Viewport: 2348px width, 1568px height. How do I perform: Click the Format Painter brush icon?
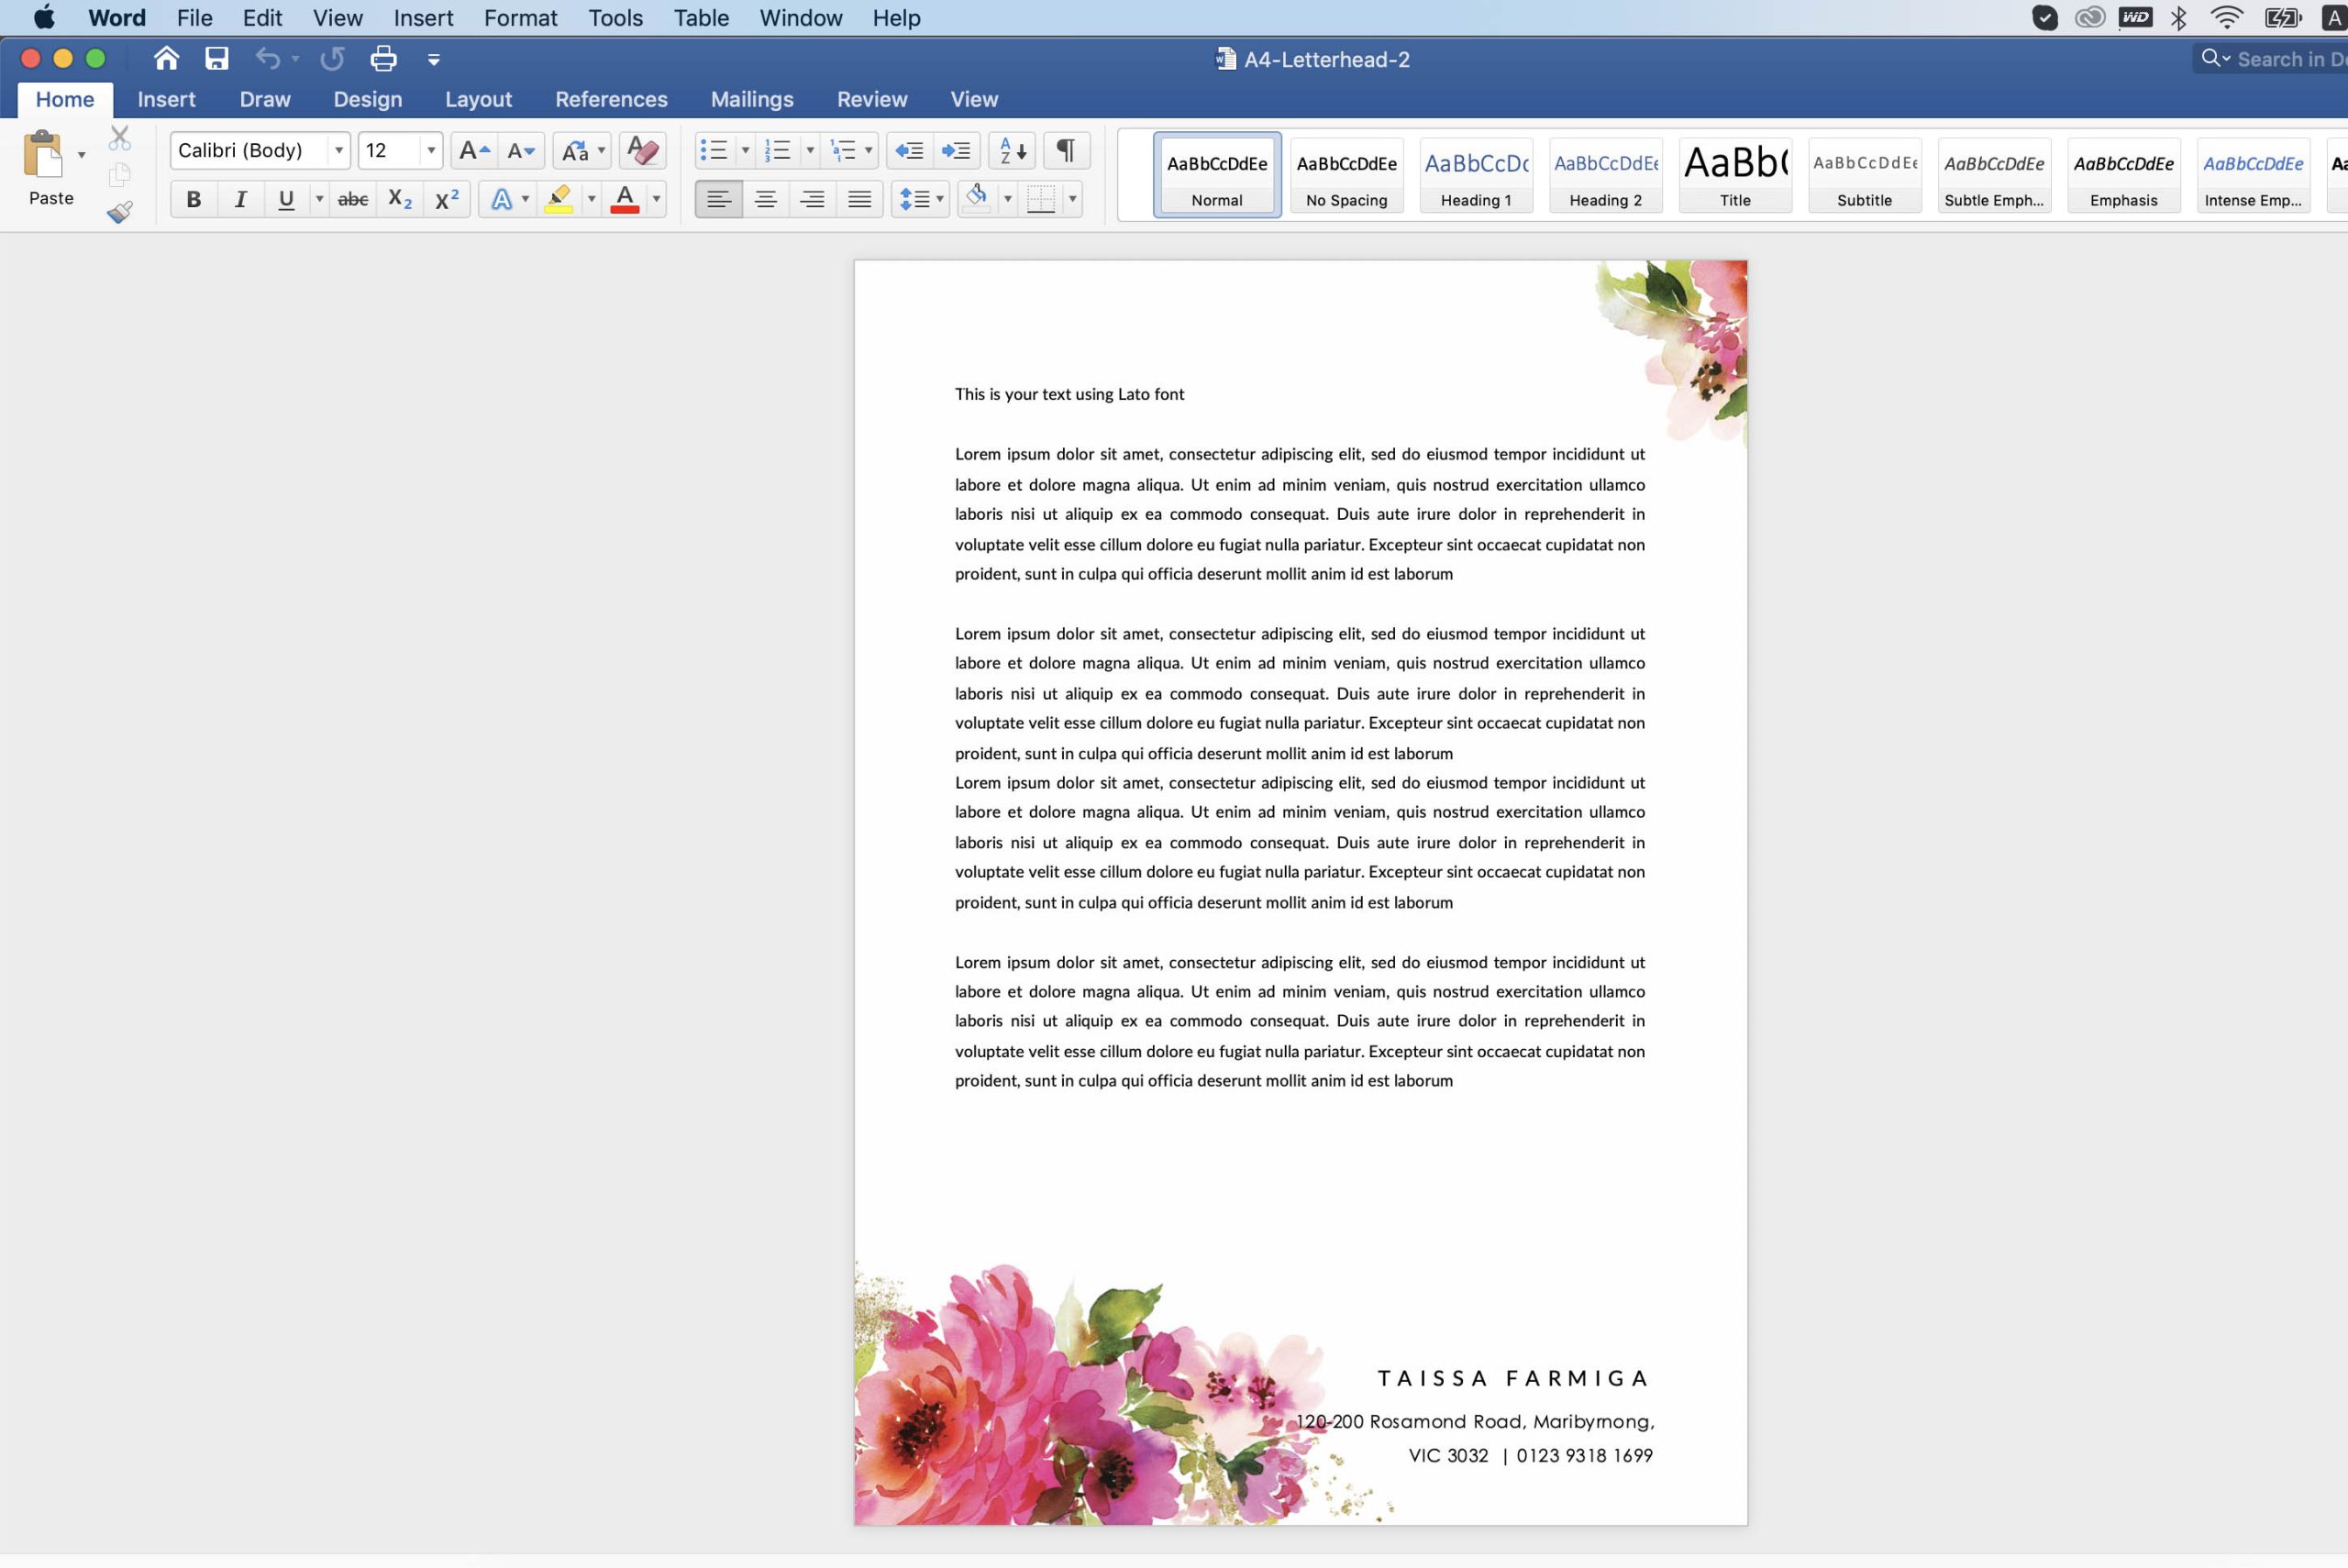pos(120,212)
